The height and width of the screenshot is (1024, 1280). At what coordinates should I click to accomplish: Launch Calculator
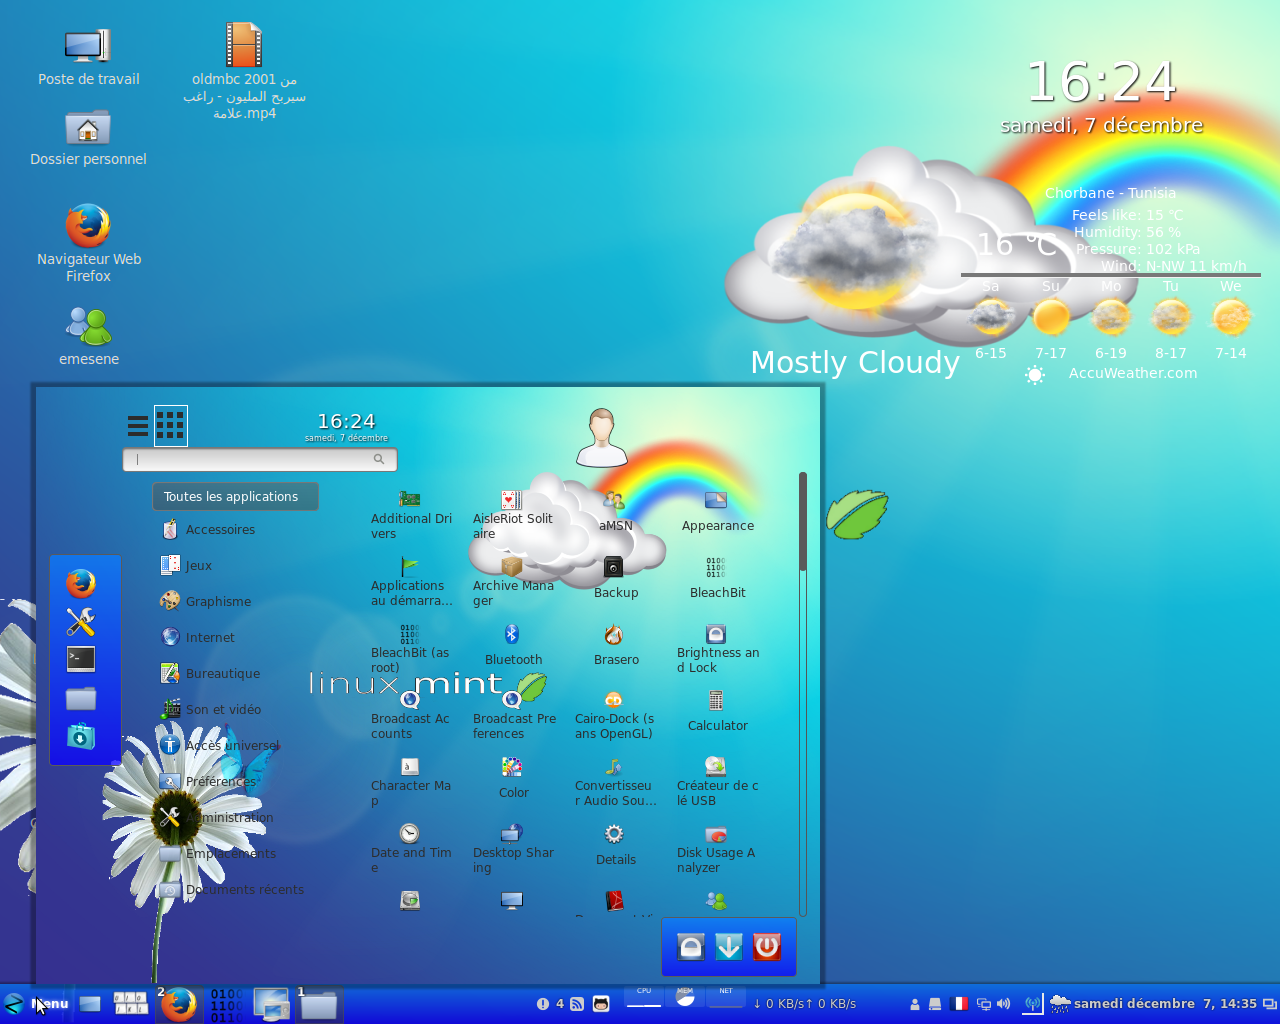click(x=718, y=712)
